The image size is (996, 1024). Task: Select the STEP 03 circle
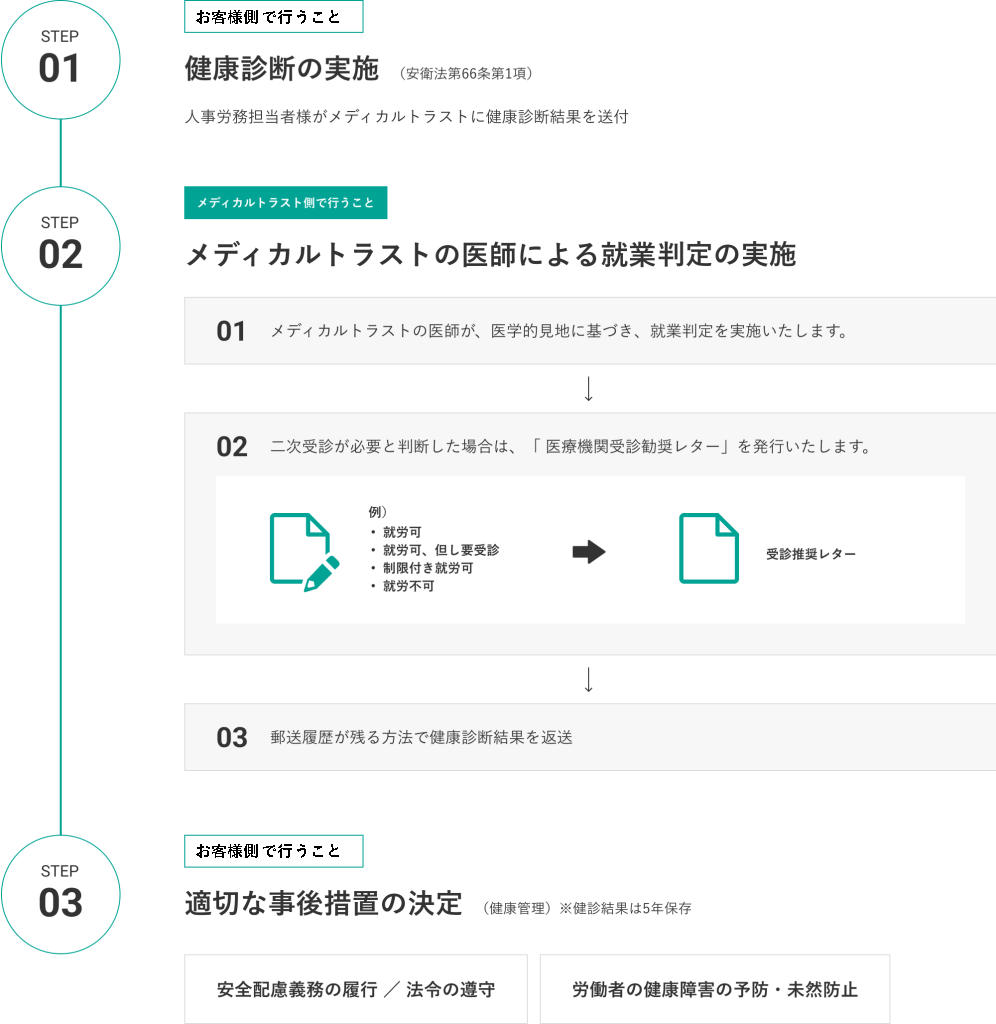[x=61, y=894]
